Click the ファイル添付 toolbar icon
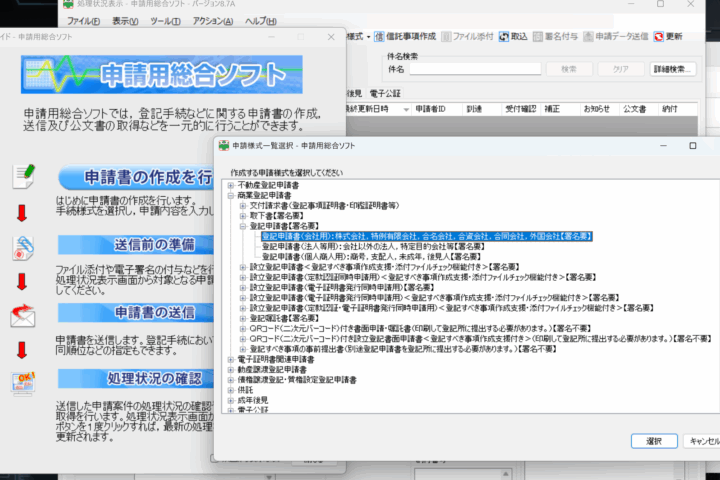The height and width of the screenshot is (480, 720). click(446, 36)
